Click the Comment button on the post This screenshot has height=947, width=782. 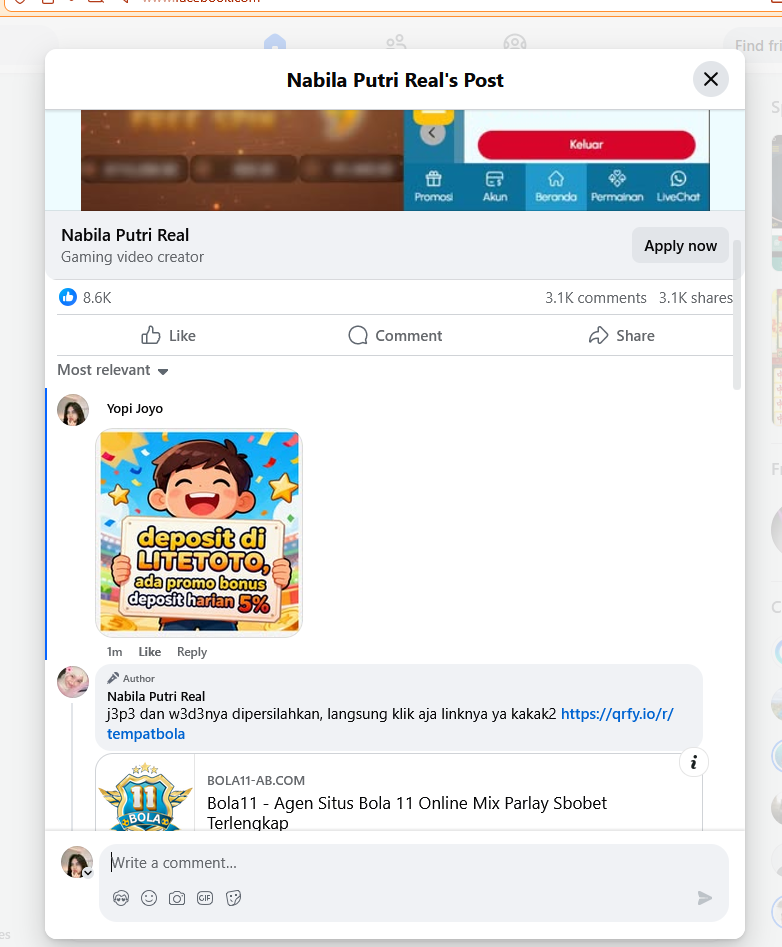point(396,335)
